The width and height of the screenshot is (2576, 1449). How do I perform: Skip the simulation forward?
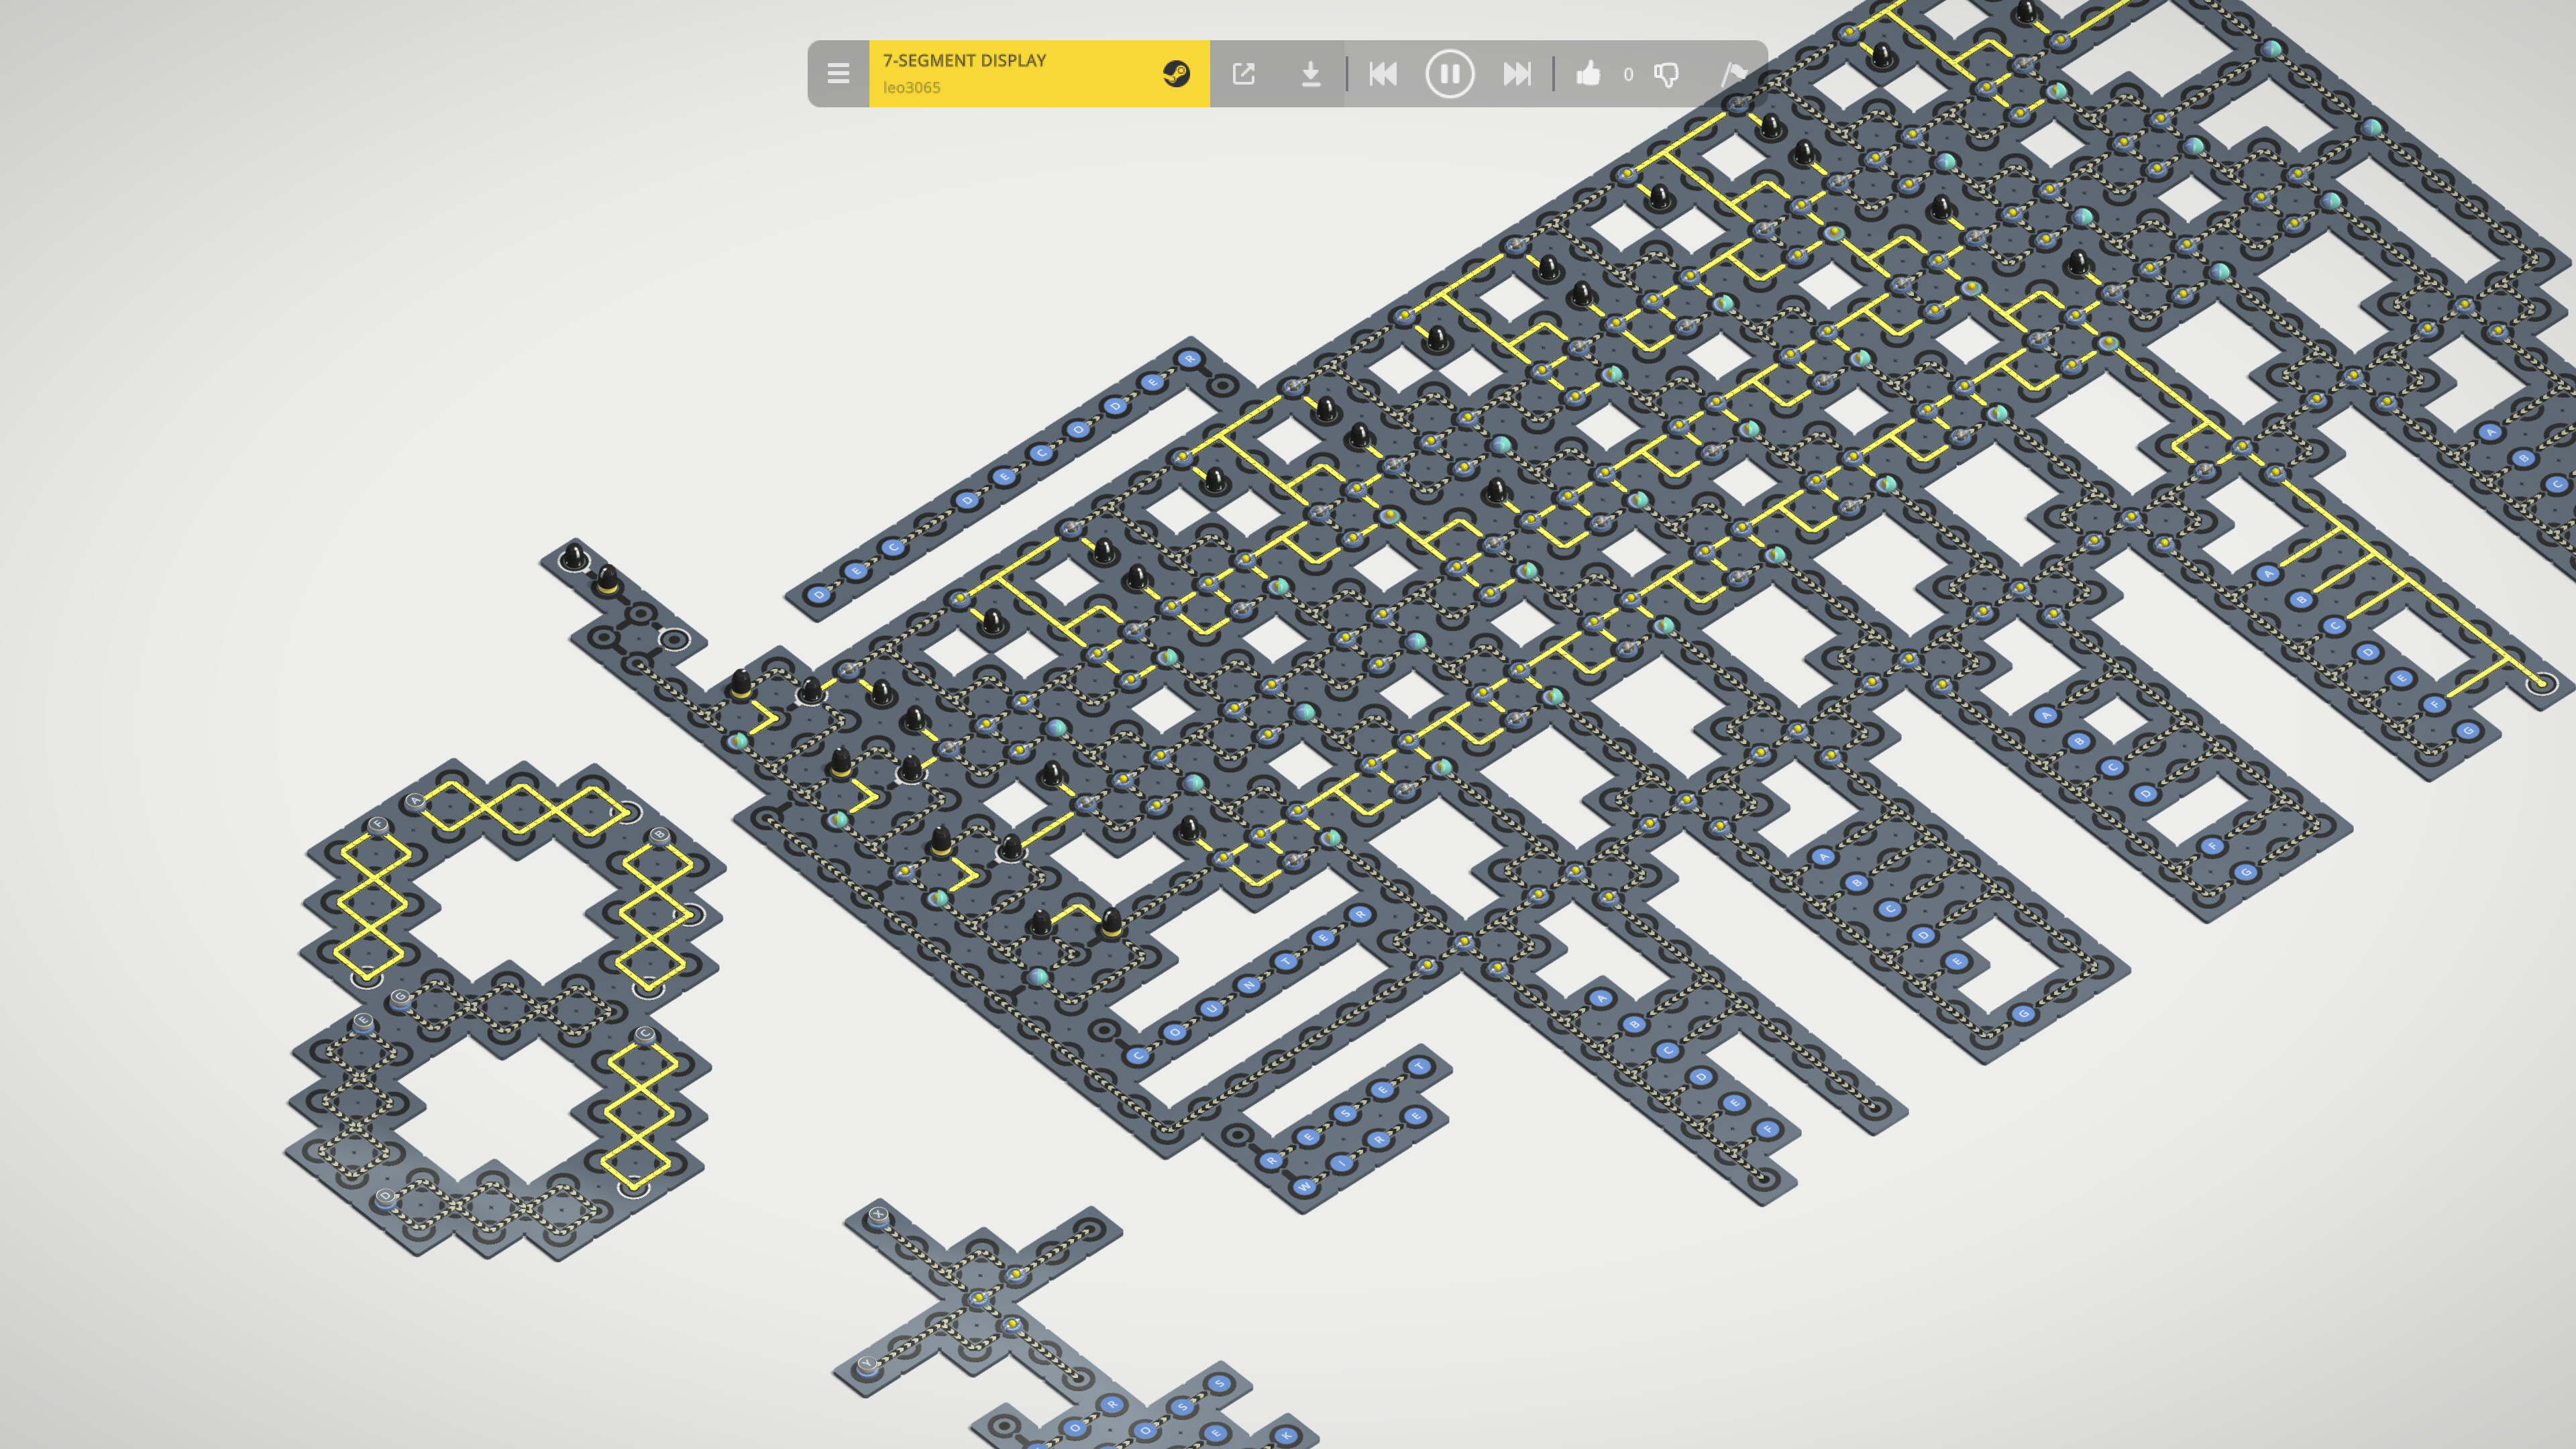pyautogui.click(x=1516, y=73)
